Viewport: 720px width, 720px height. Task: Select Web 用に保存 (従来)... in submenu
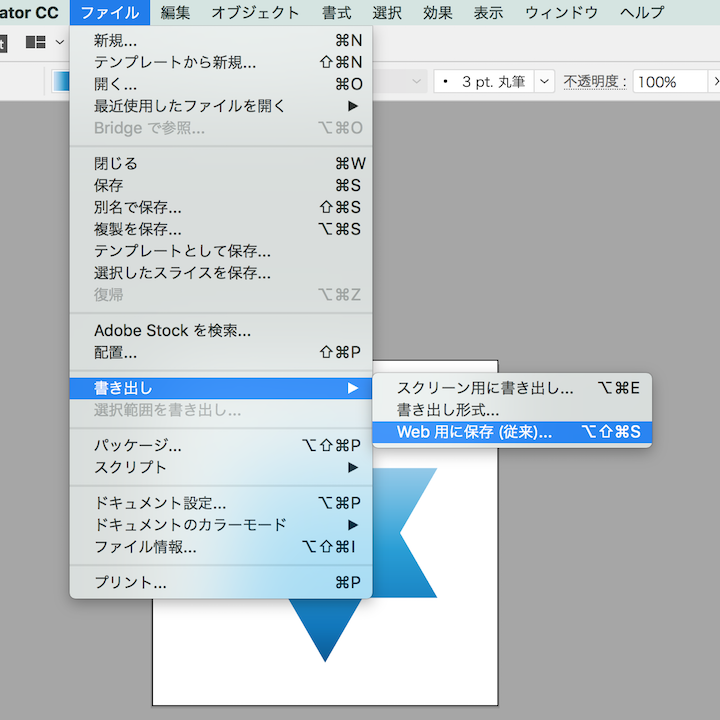pos(512,432)
